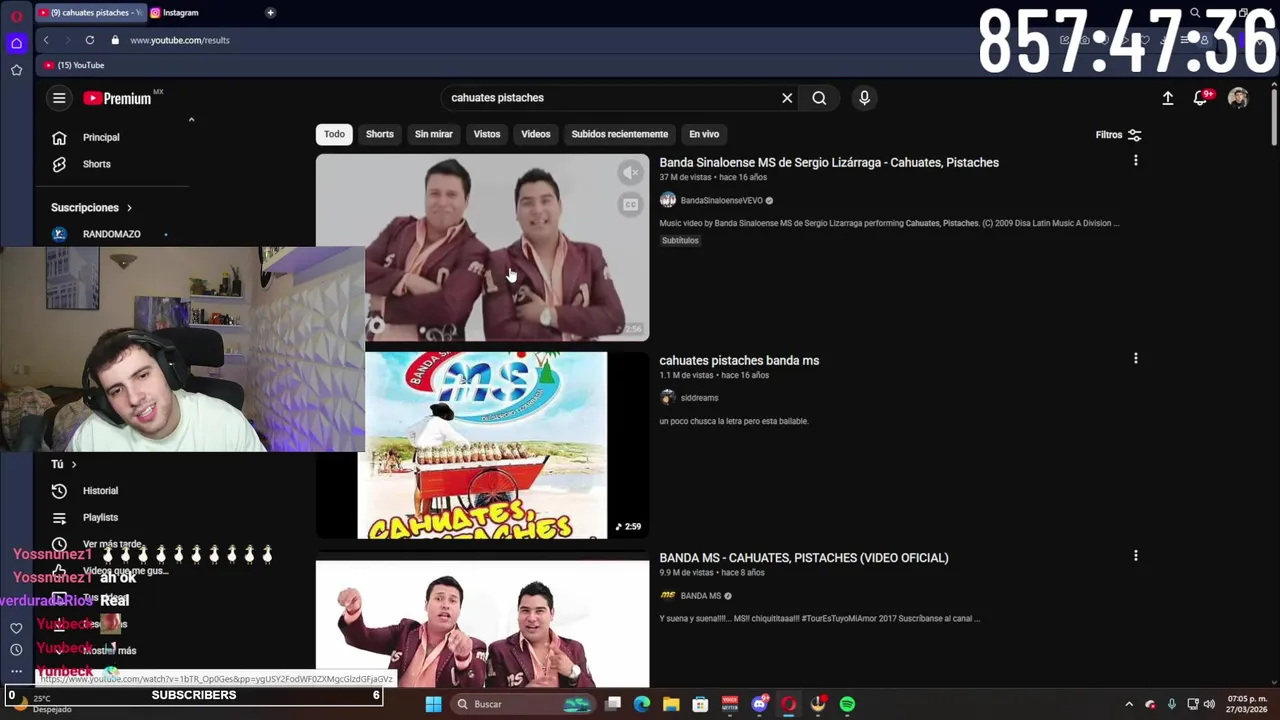
Task: Click the Opera home sidebar icon
Action: pos(16,43)
